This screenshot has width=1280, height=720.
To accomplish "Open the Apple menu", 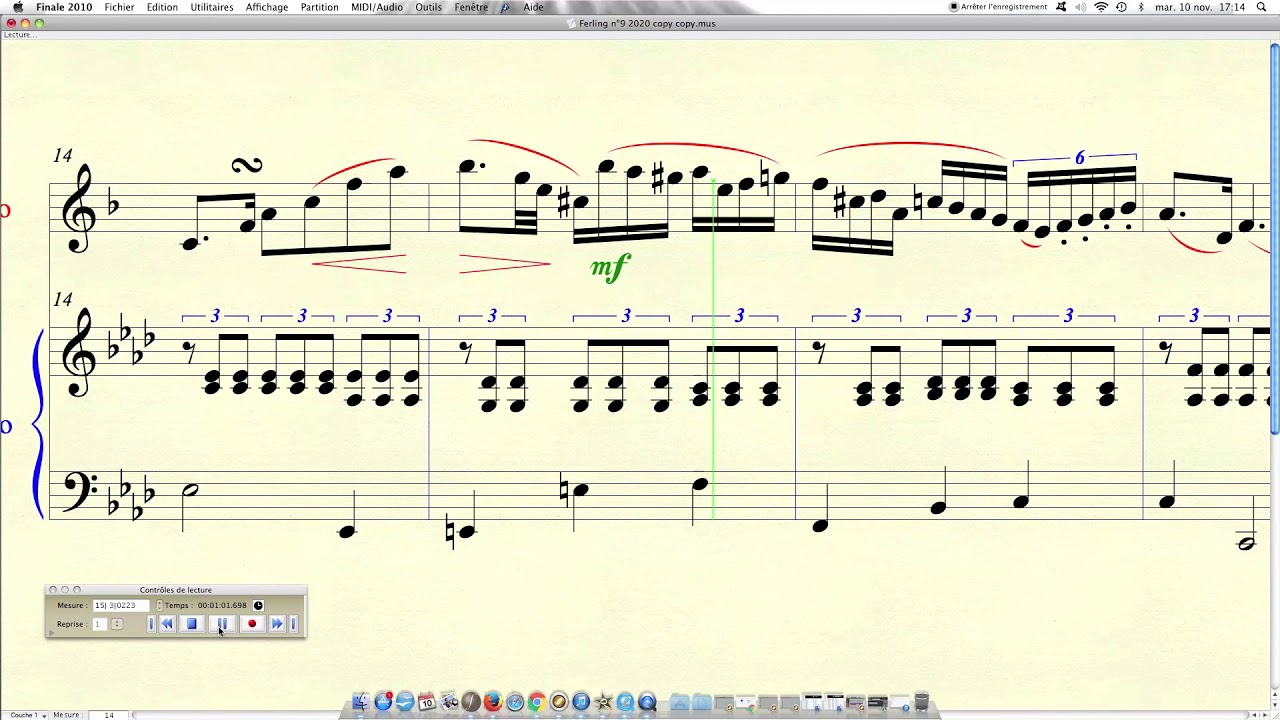I will point(17,7).
